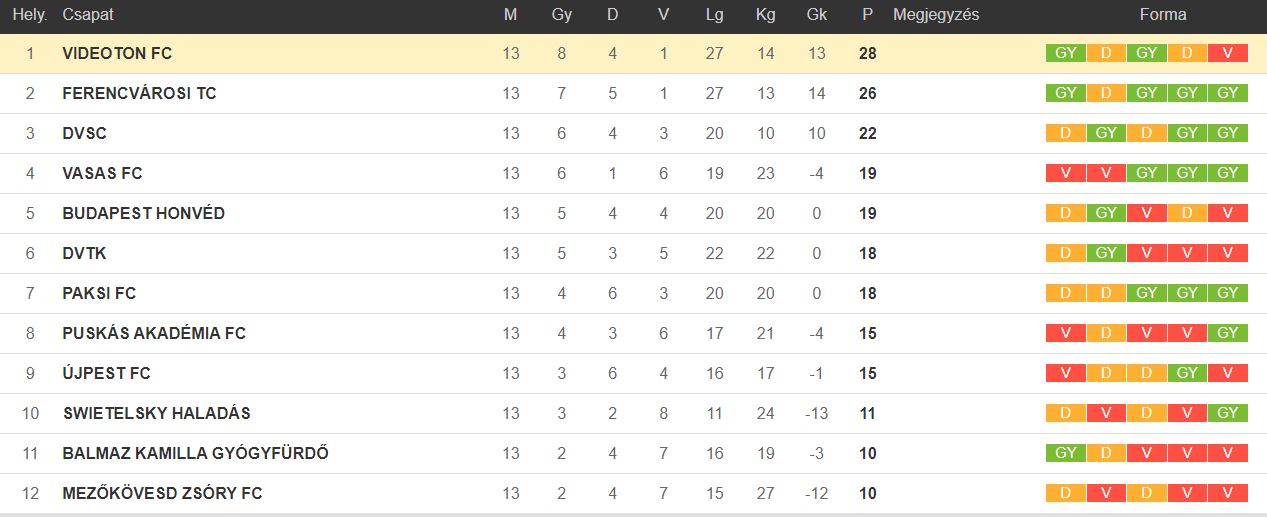The height and width of the screenshot is (517, 1267).
Task: Open the VASAS FC team link
Action: coord(102,173)
